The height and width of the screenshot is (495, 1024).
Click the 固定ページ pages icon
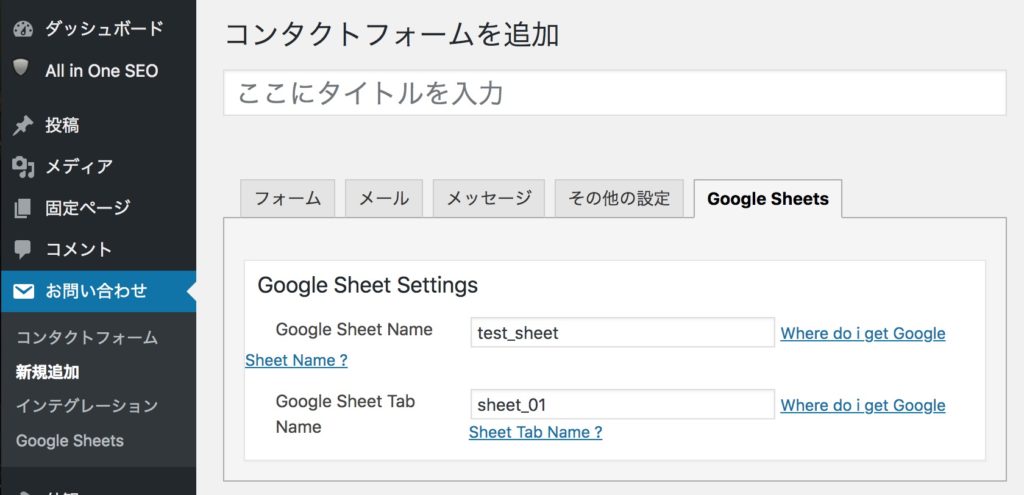[x=22, y=208]
